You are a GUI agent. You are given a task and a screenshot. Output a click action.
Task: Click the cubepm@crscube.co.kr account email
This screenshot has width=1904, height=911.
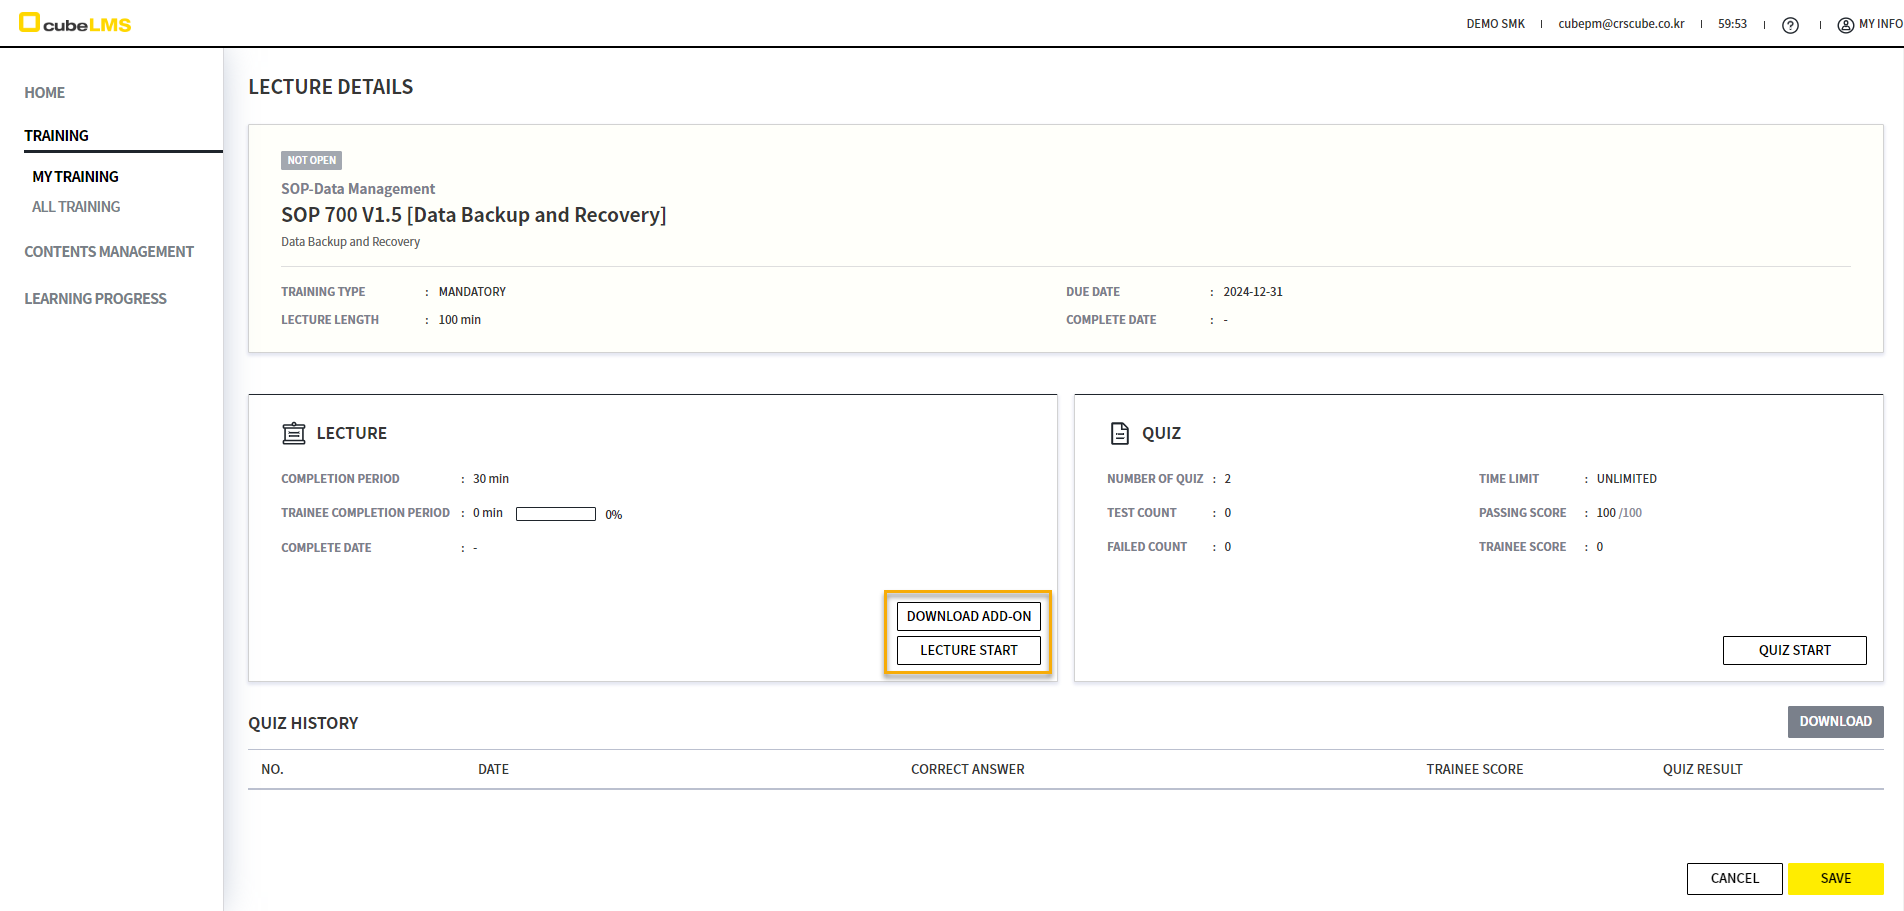pyautogui.click(x=1621, y=24)
